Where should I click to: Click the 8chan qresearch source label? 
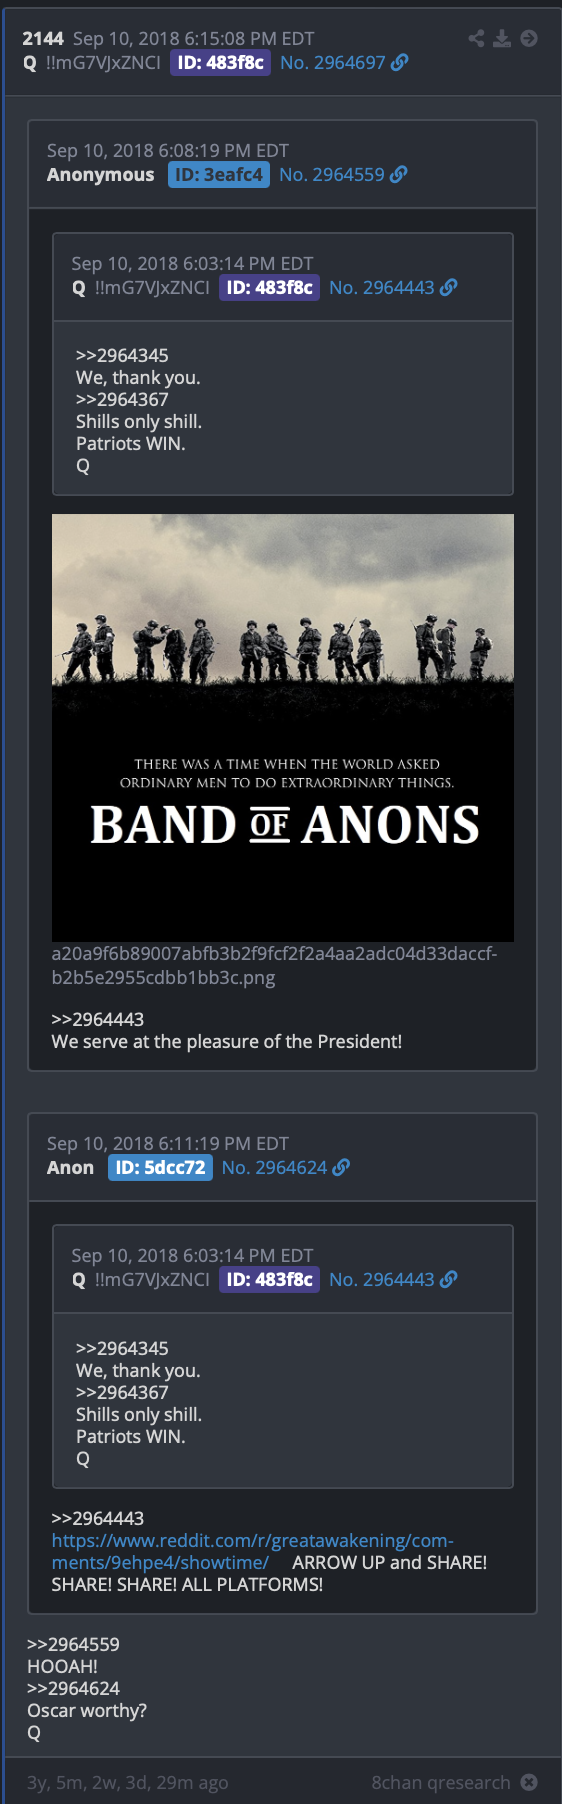click(441, 1782)
